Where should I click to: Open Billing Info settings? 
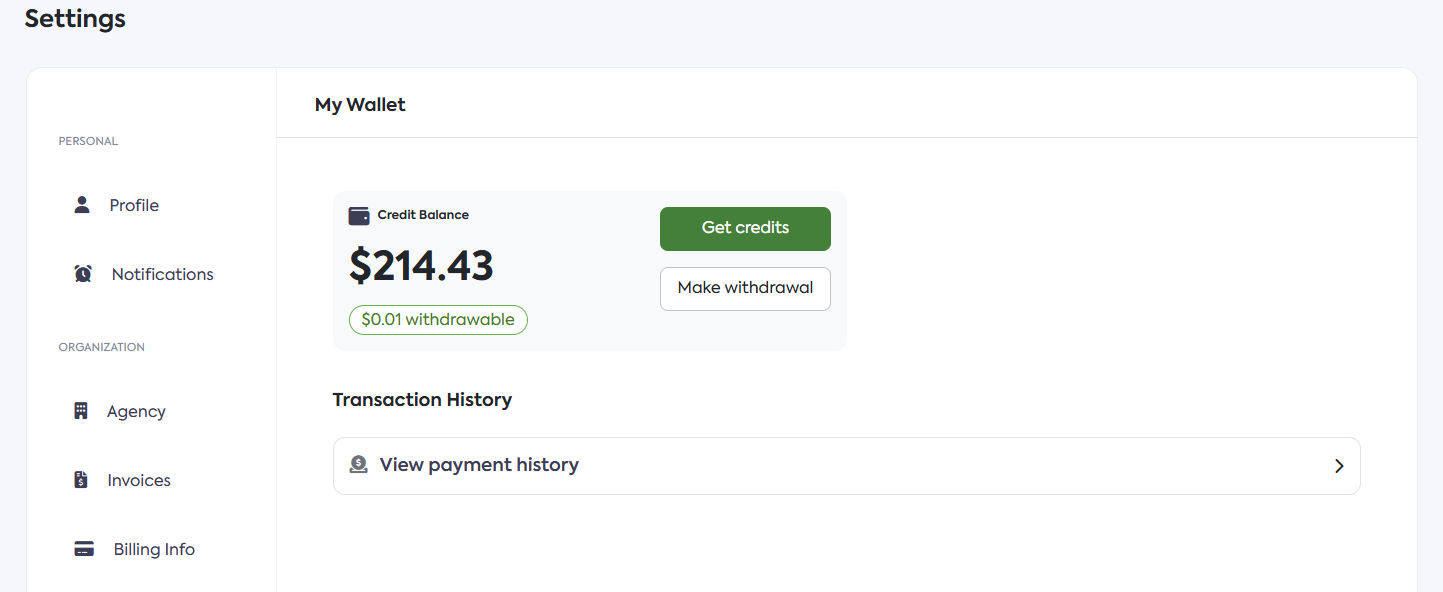pyautogui.click(x=154, y=549)
